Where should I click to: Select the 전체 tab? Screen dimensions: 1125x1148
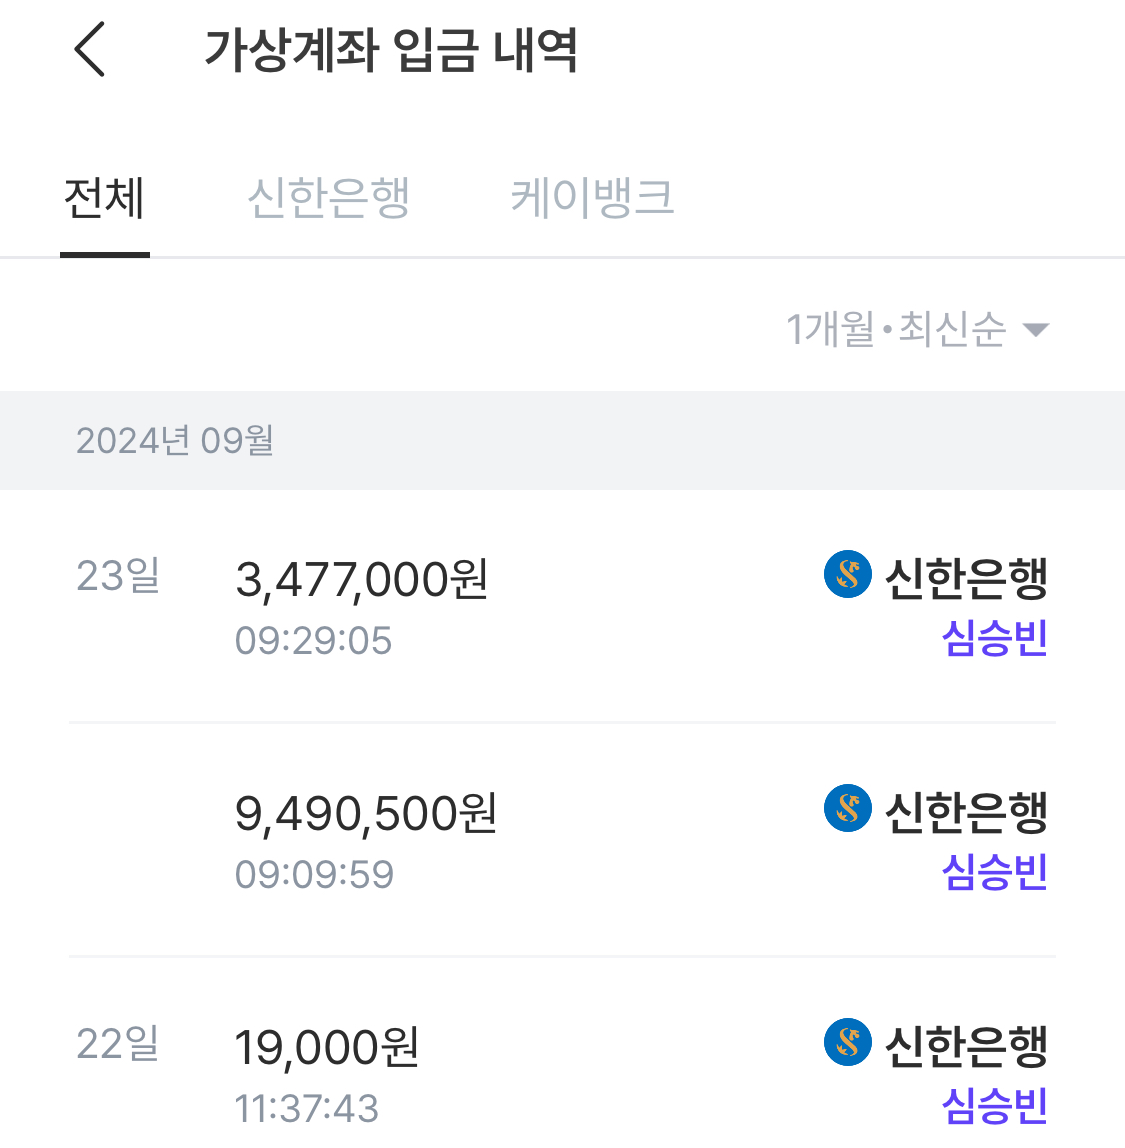pyautogui.click(x=105, y=198)
